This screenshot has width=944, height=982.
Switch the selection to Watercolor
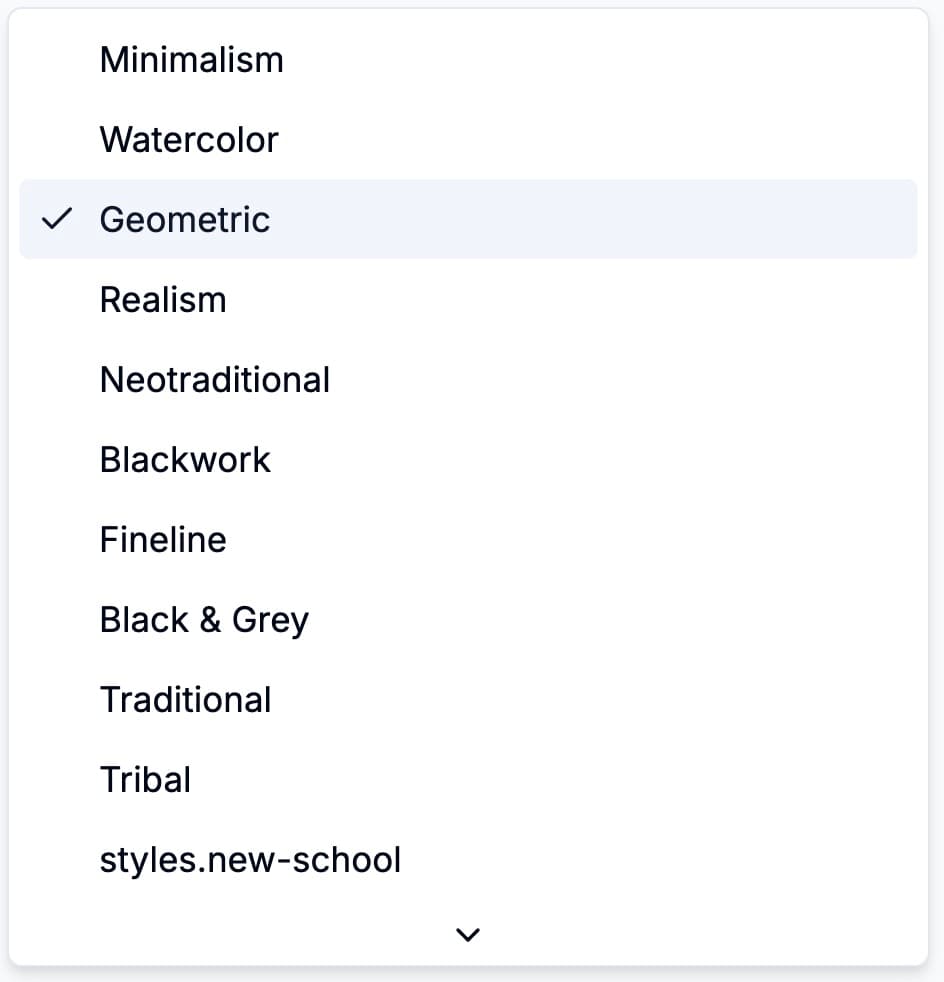189,140
